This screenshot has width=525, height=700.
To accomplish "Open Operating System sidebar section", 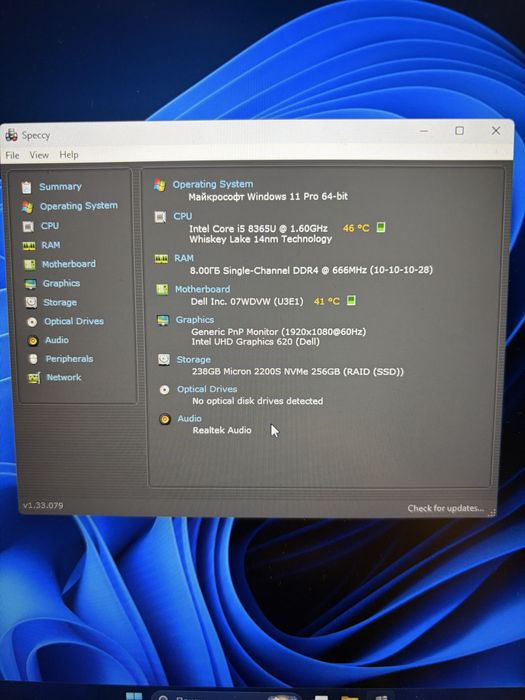I will click(x=79, y=206).
